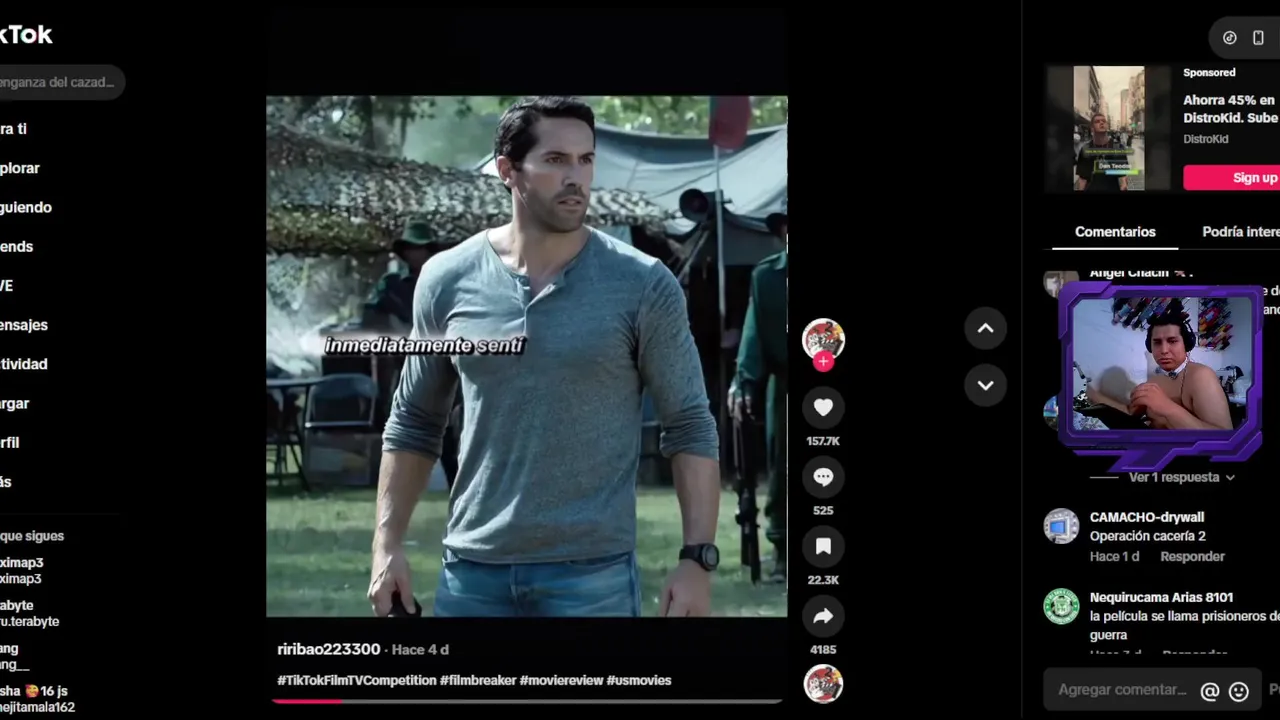The height and width of the screenshot is (720, 1280).
Task: Open Nequirucama Arias 8101 avatar
Action: click(x=1061, y=606)
